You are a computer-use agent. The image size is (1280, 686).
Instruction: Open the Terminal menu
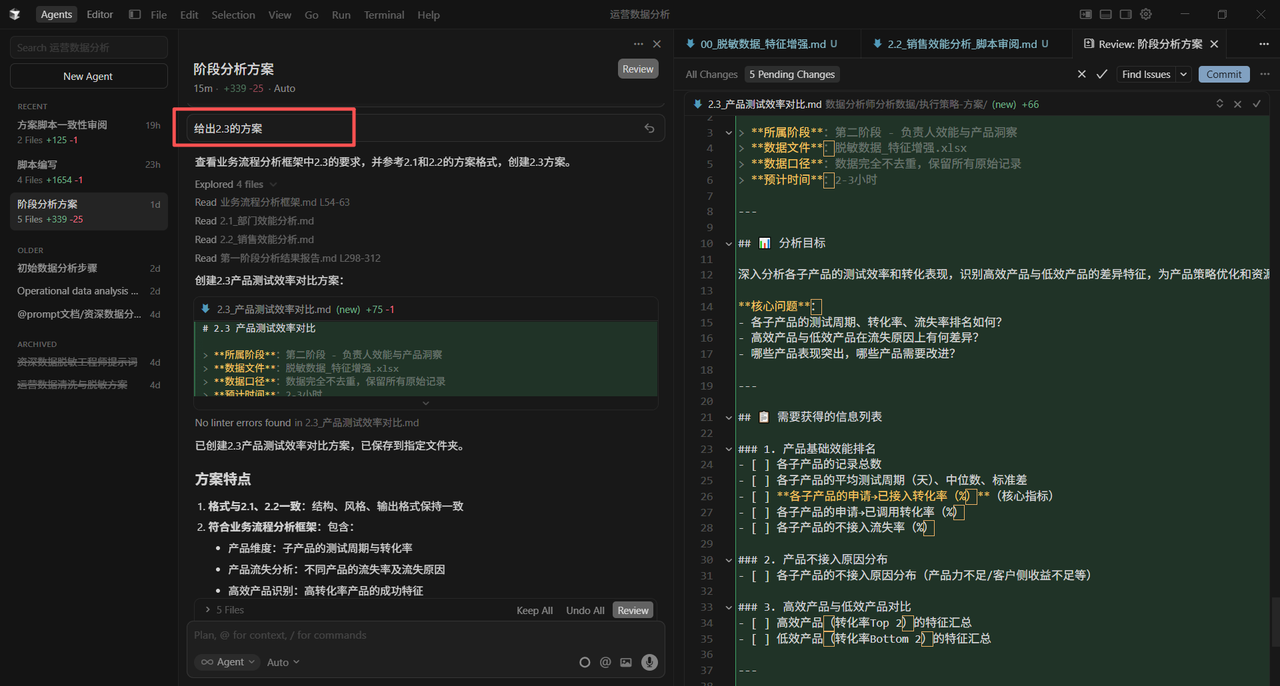point(385,14)
